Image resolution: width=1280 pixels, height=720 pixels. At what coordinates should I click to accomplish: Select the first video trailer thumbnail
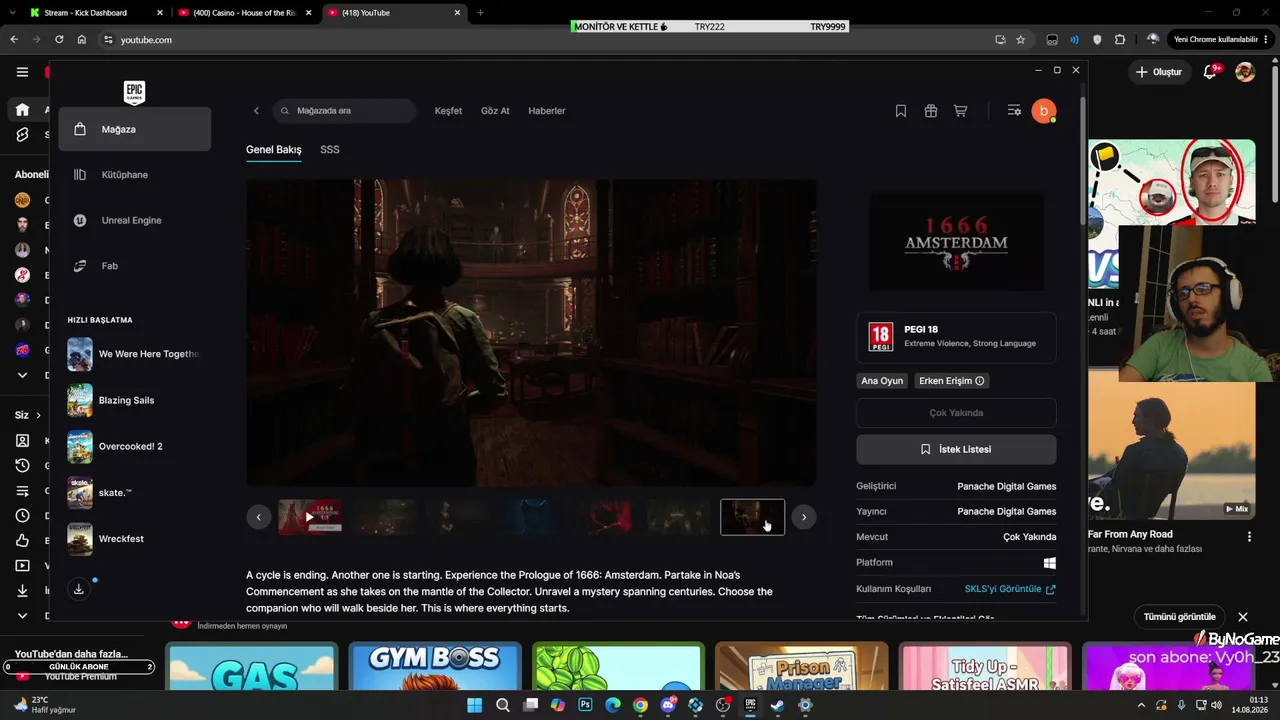coord(310,517)
